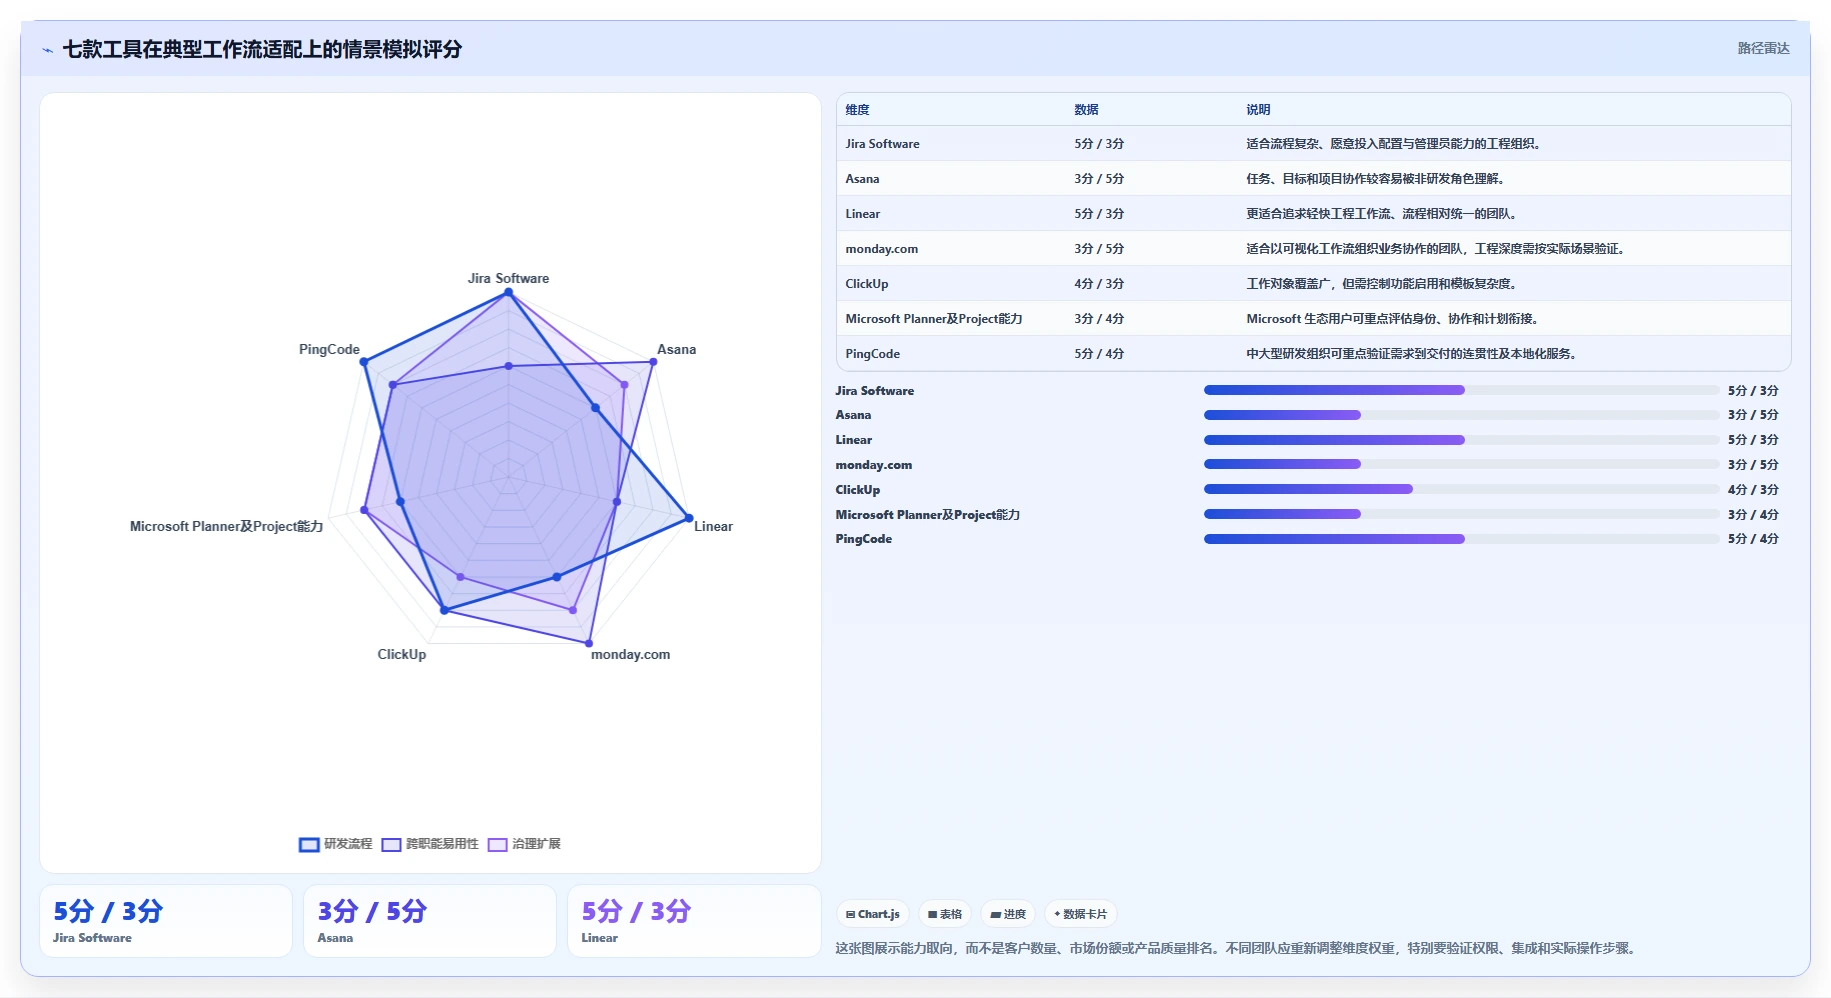Click the outer radar point at PingCode
Viewport: 1831px width, 998px height.
pyautogui.click(x=364, y=362)
